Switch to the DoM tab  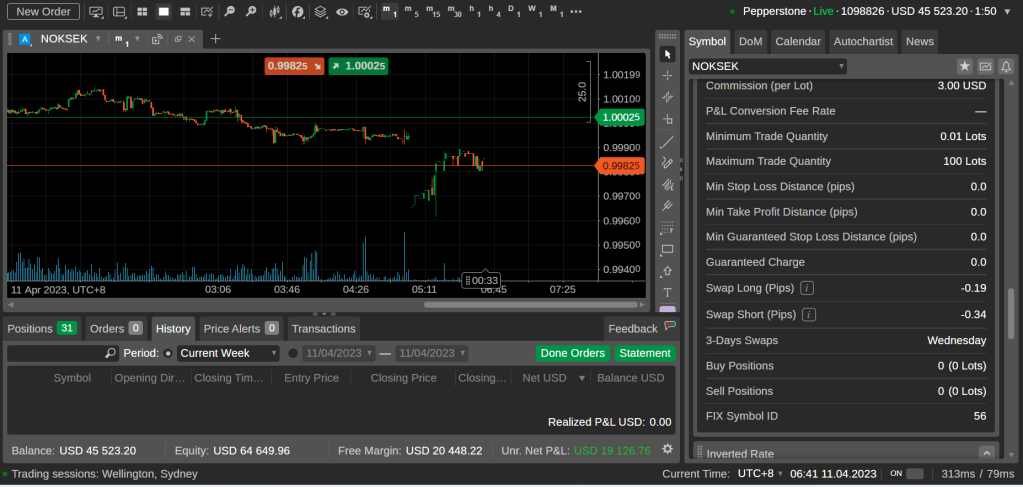[750, 41]
